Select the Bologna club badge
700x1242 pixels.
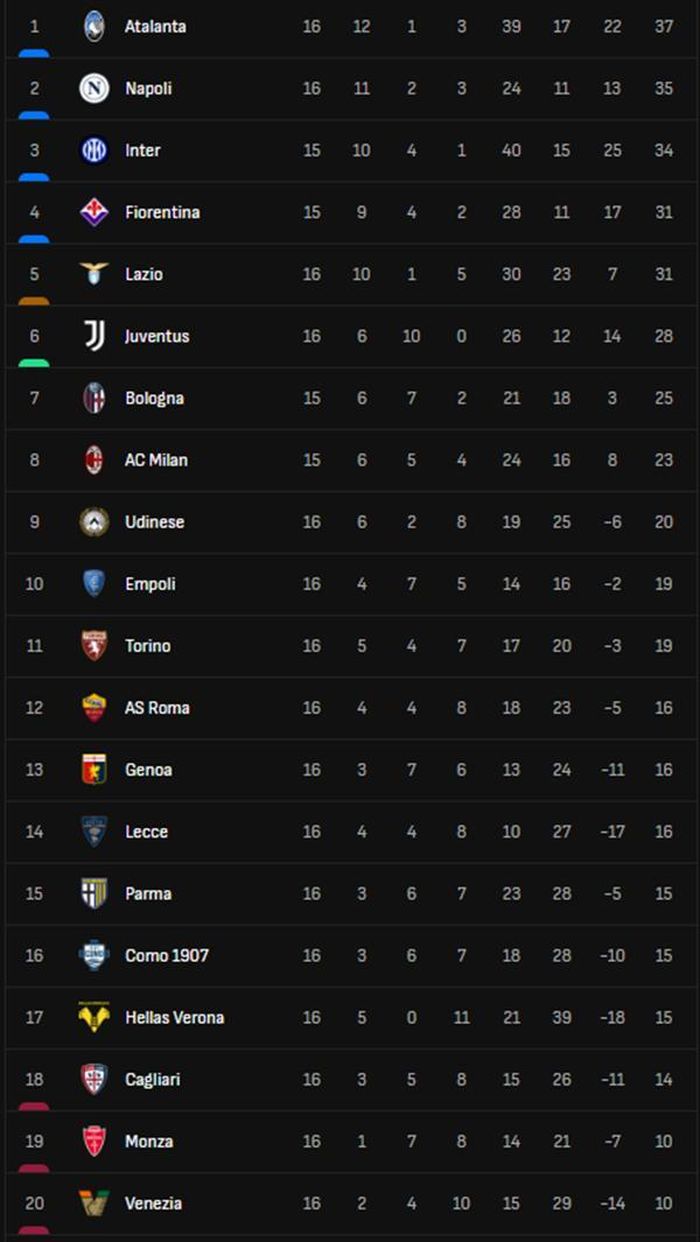tap(94, 398)
